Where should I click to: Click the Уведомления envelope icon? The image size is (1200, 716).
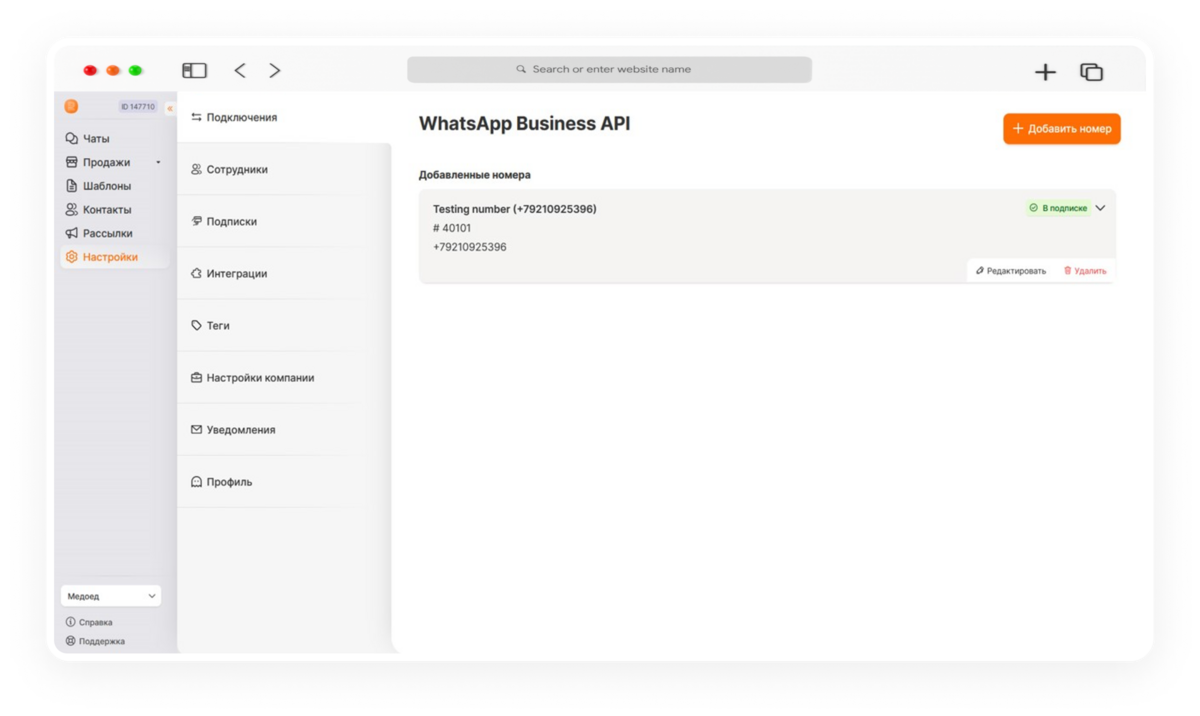196,430
